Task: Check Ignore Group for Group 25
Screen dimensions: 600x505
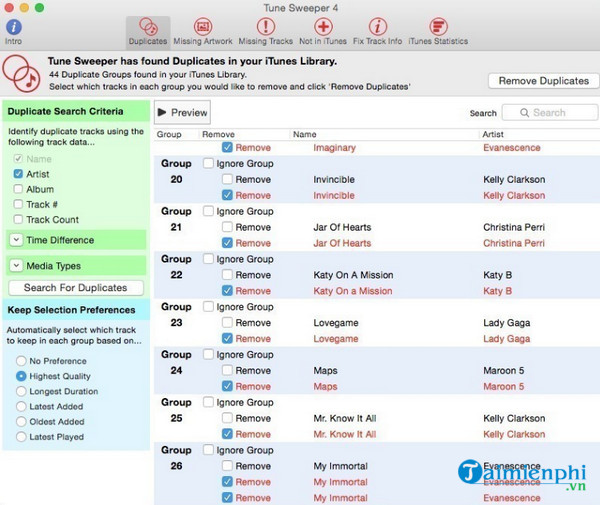Action: coord(208,402)
